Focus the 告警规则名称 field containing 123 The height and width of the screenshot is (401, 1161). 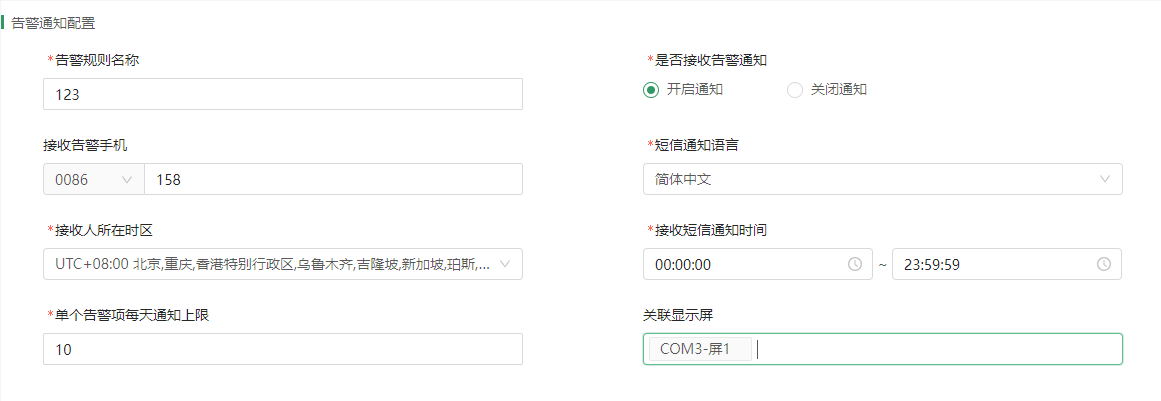coord(283,94)
